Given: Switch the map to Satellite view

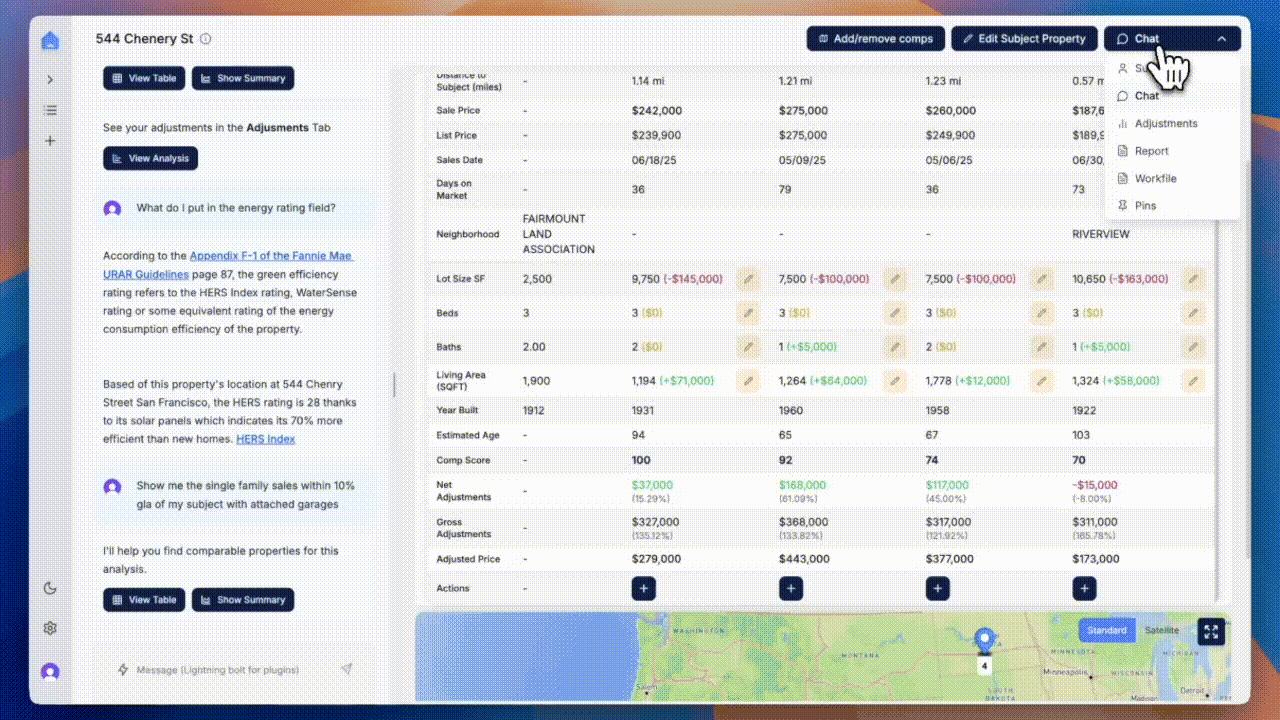Looking at the screenshot, I should click(x=1161, y=630).
